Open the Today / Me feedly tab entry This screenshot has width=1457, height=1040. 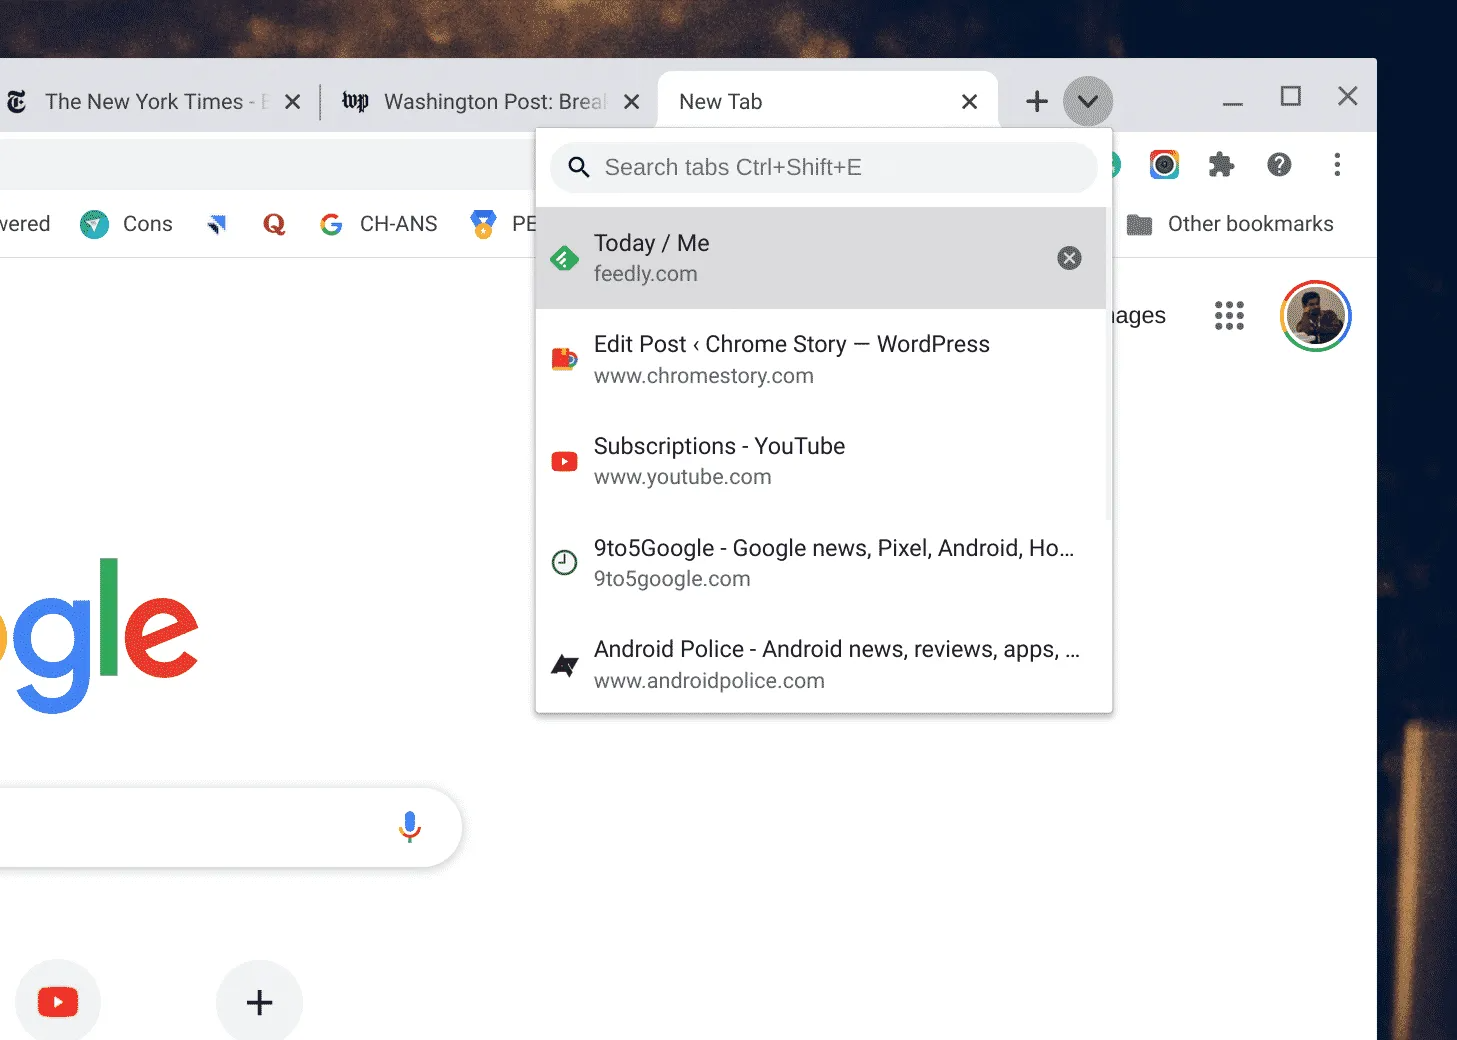pyautogui.click(x=822, y=258)
